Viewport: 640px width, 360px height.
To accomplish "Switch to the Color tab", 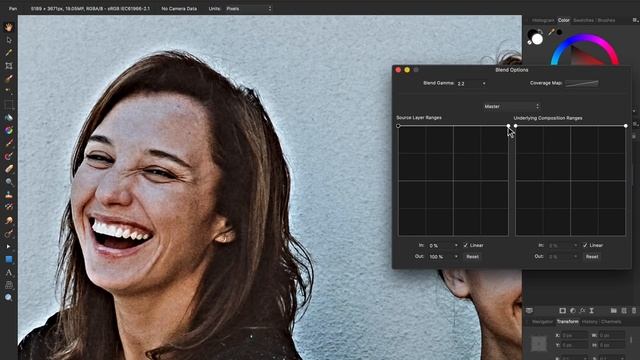I will [x=564, y=20].
